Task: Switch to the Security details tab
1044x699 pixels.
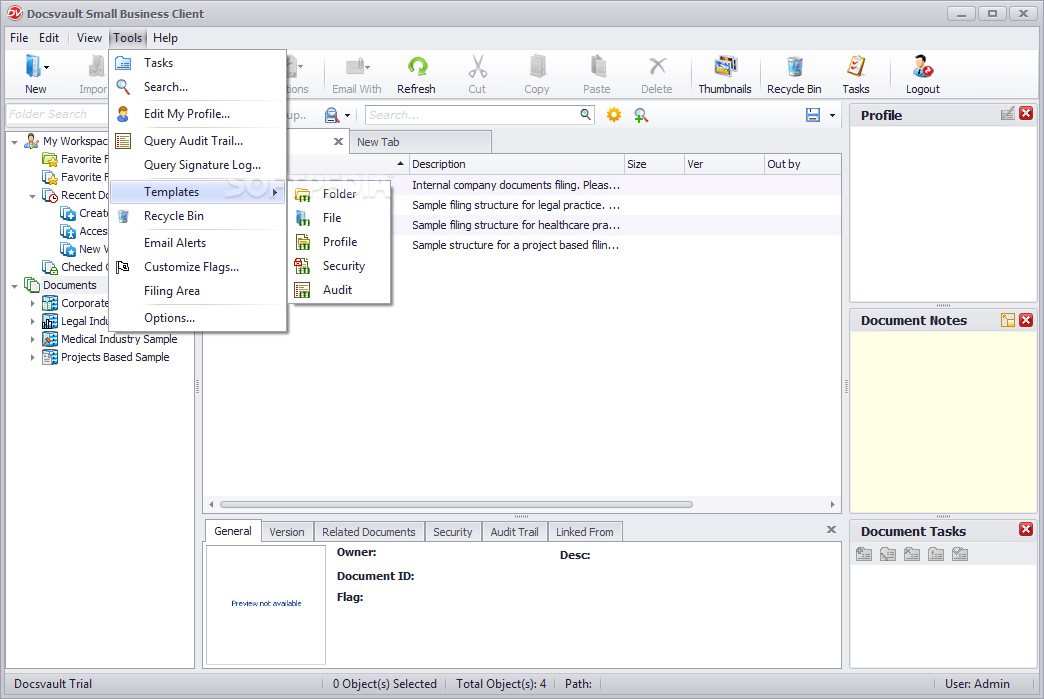Action: (453, 532)
